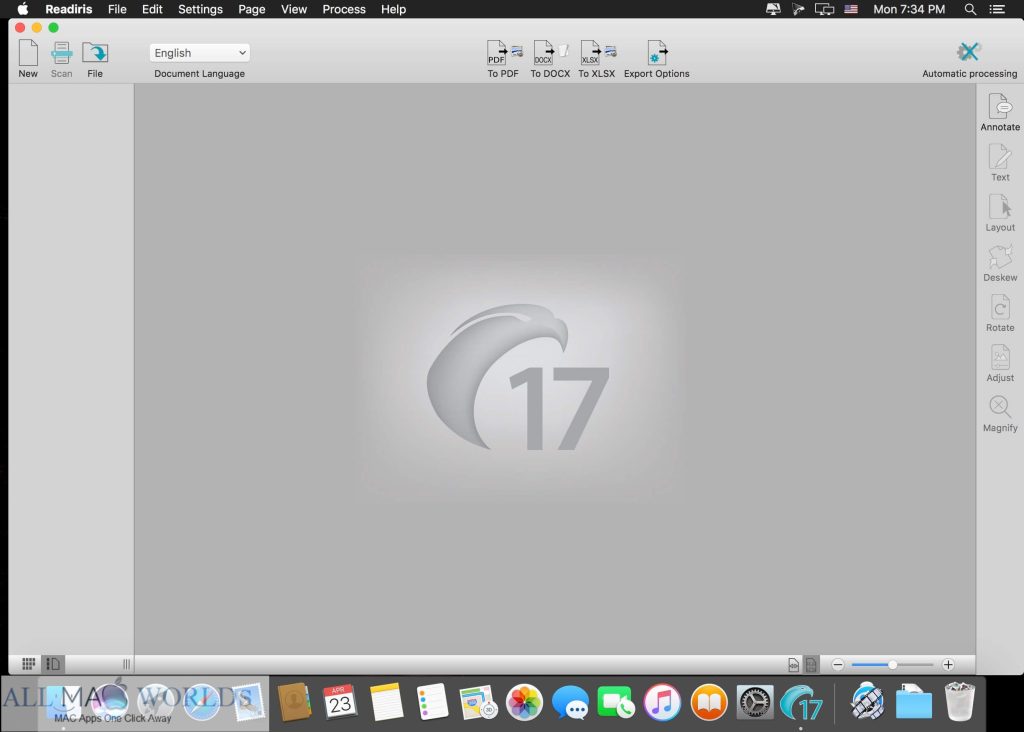Open Export Options

click(x=656, y=59)
